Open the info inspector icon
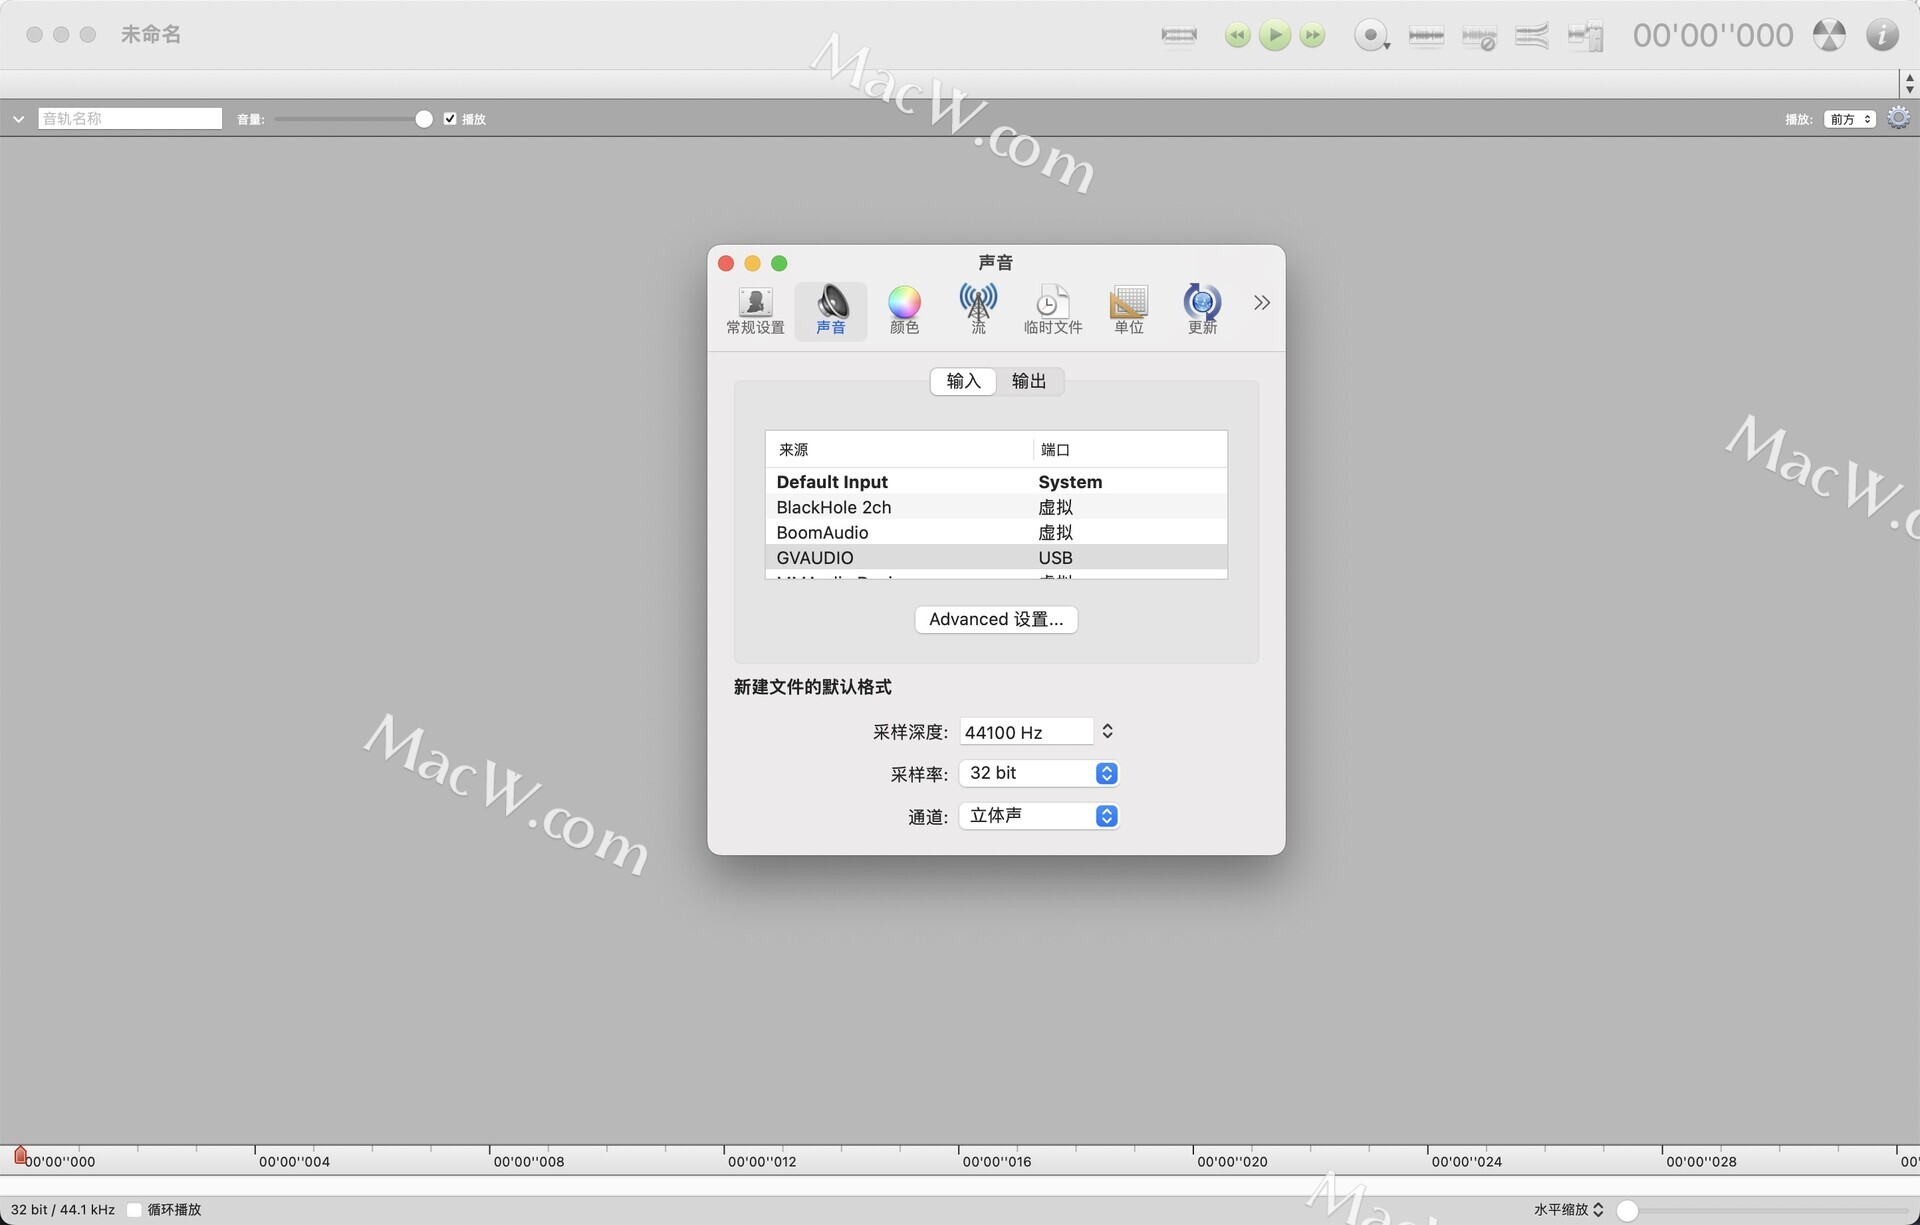Viewport: 1920px width, 1225px height. (1881, 36)
